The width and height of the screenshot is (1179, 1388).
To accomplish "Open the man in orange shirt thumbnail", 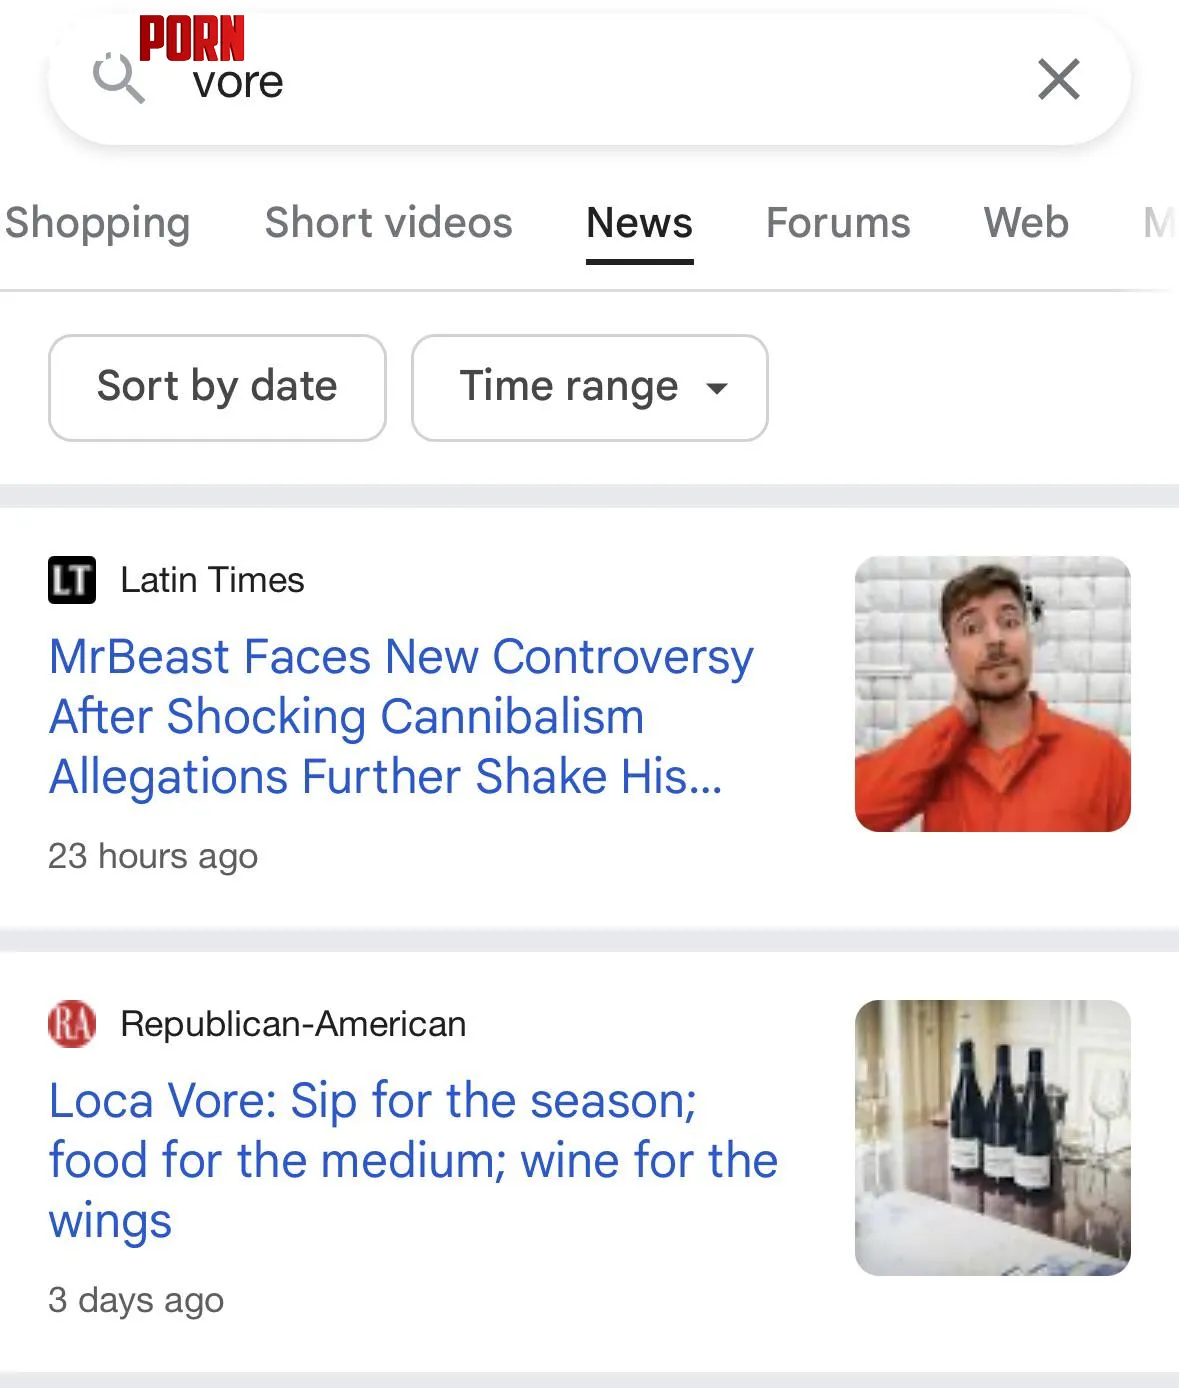I will click(x=993, y=694).
